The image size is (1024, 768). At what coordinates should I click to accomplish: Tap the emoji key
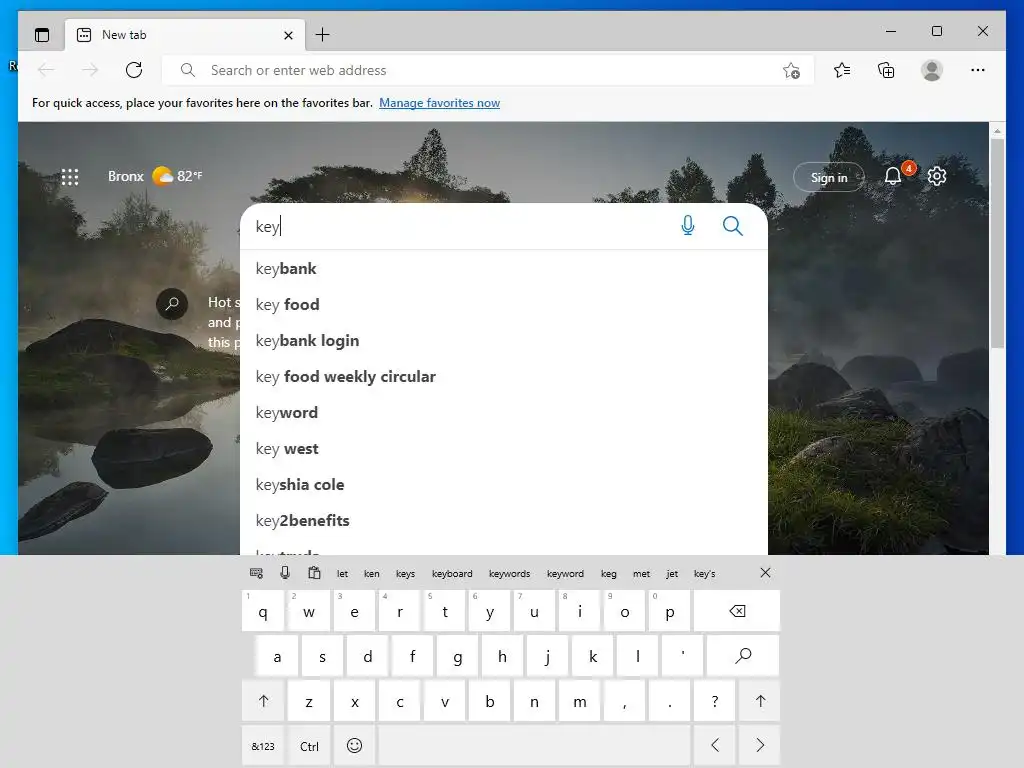354,745
